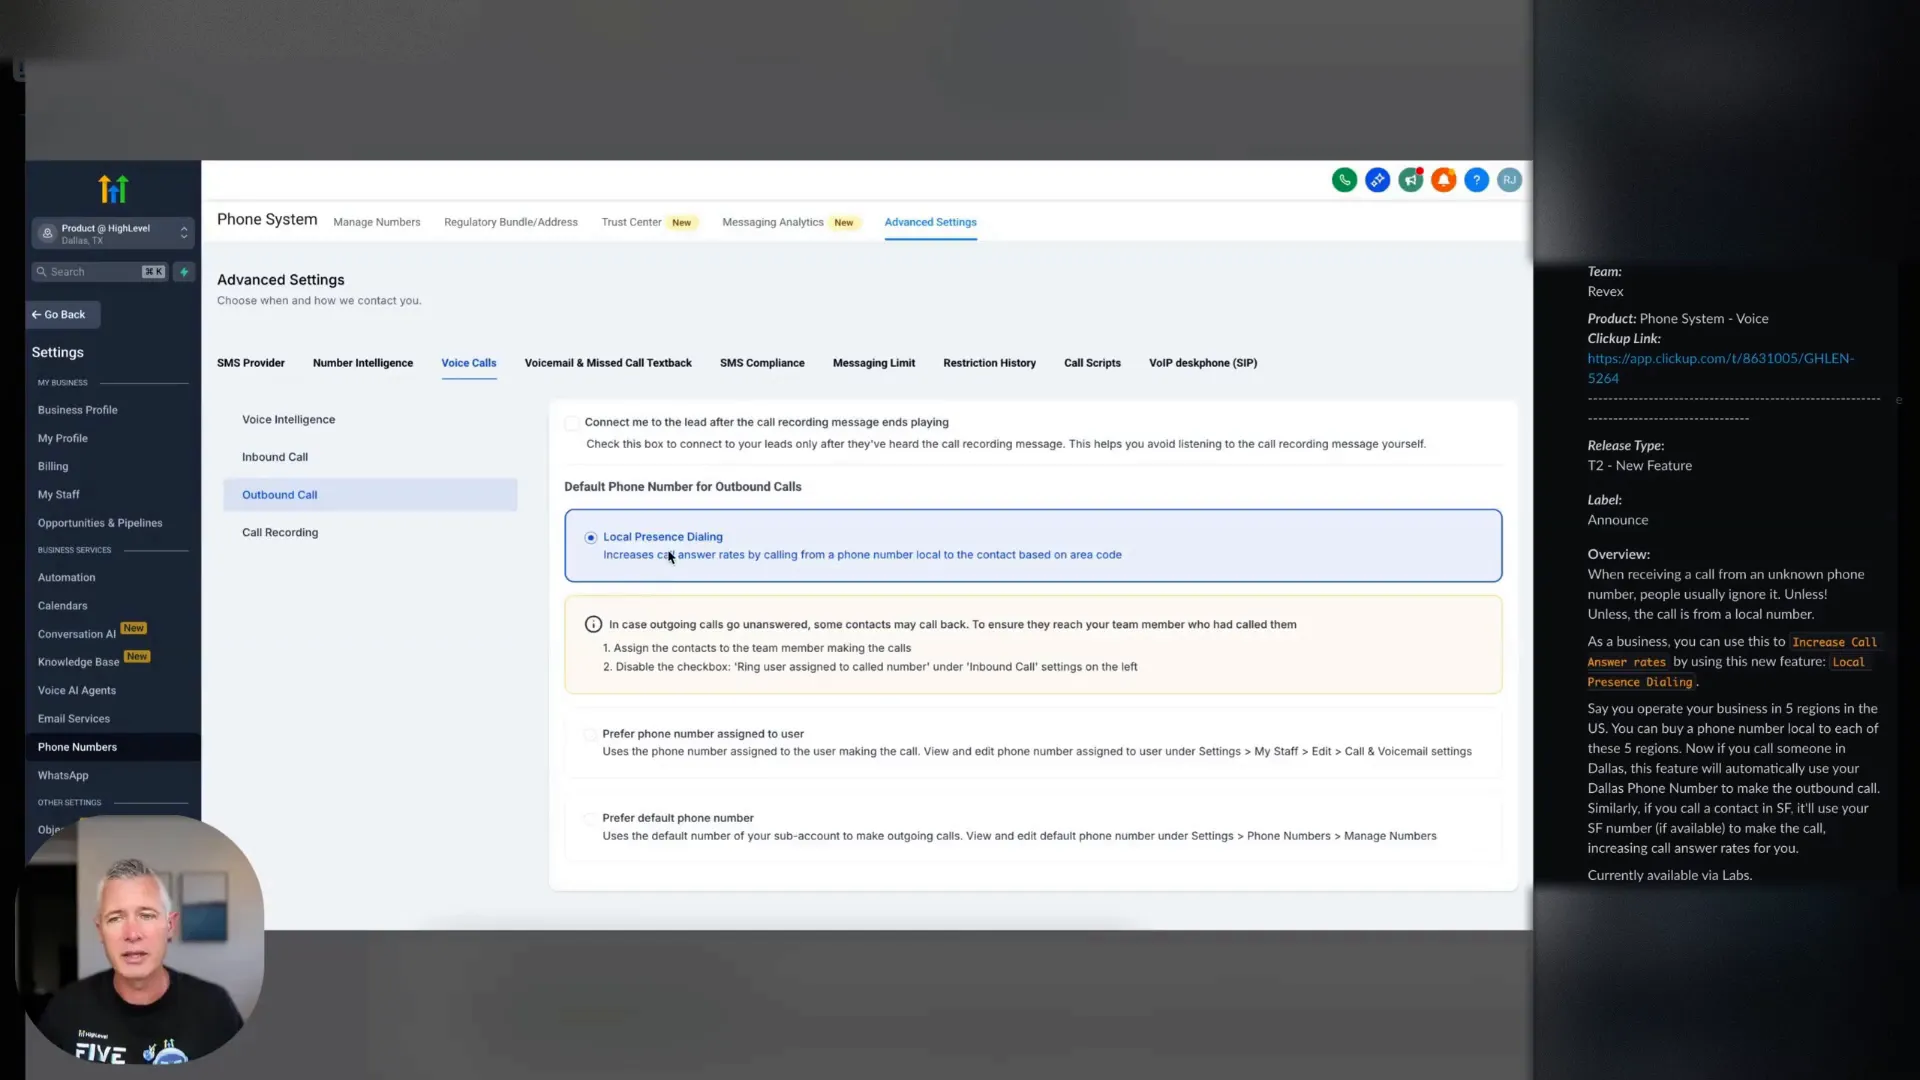The image size is (1920, 1080).
Task: Select 'Prefer default phone number' radio option
Action: point(590,818)
